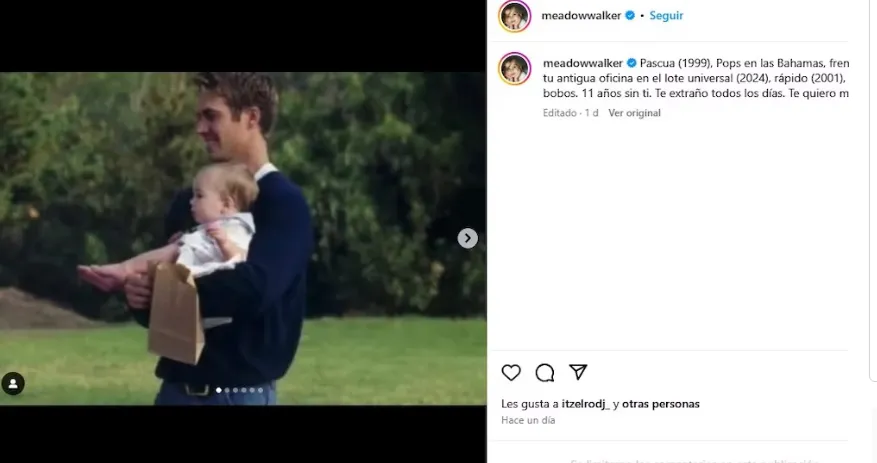
Task: Follow meadowwalker with the Seguir button
Action: [666, 16]
